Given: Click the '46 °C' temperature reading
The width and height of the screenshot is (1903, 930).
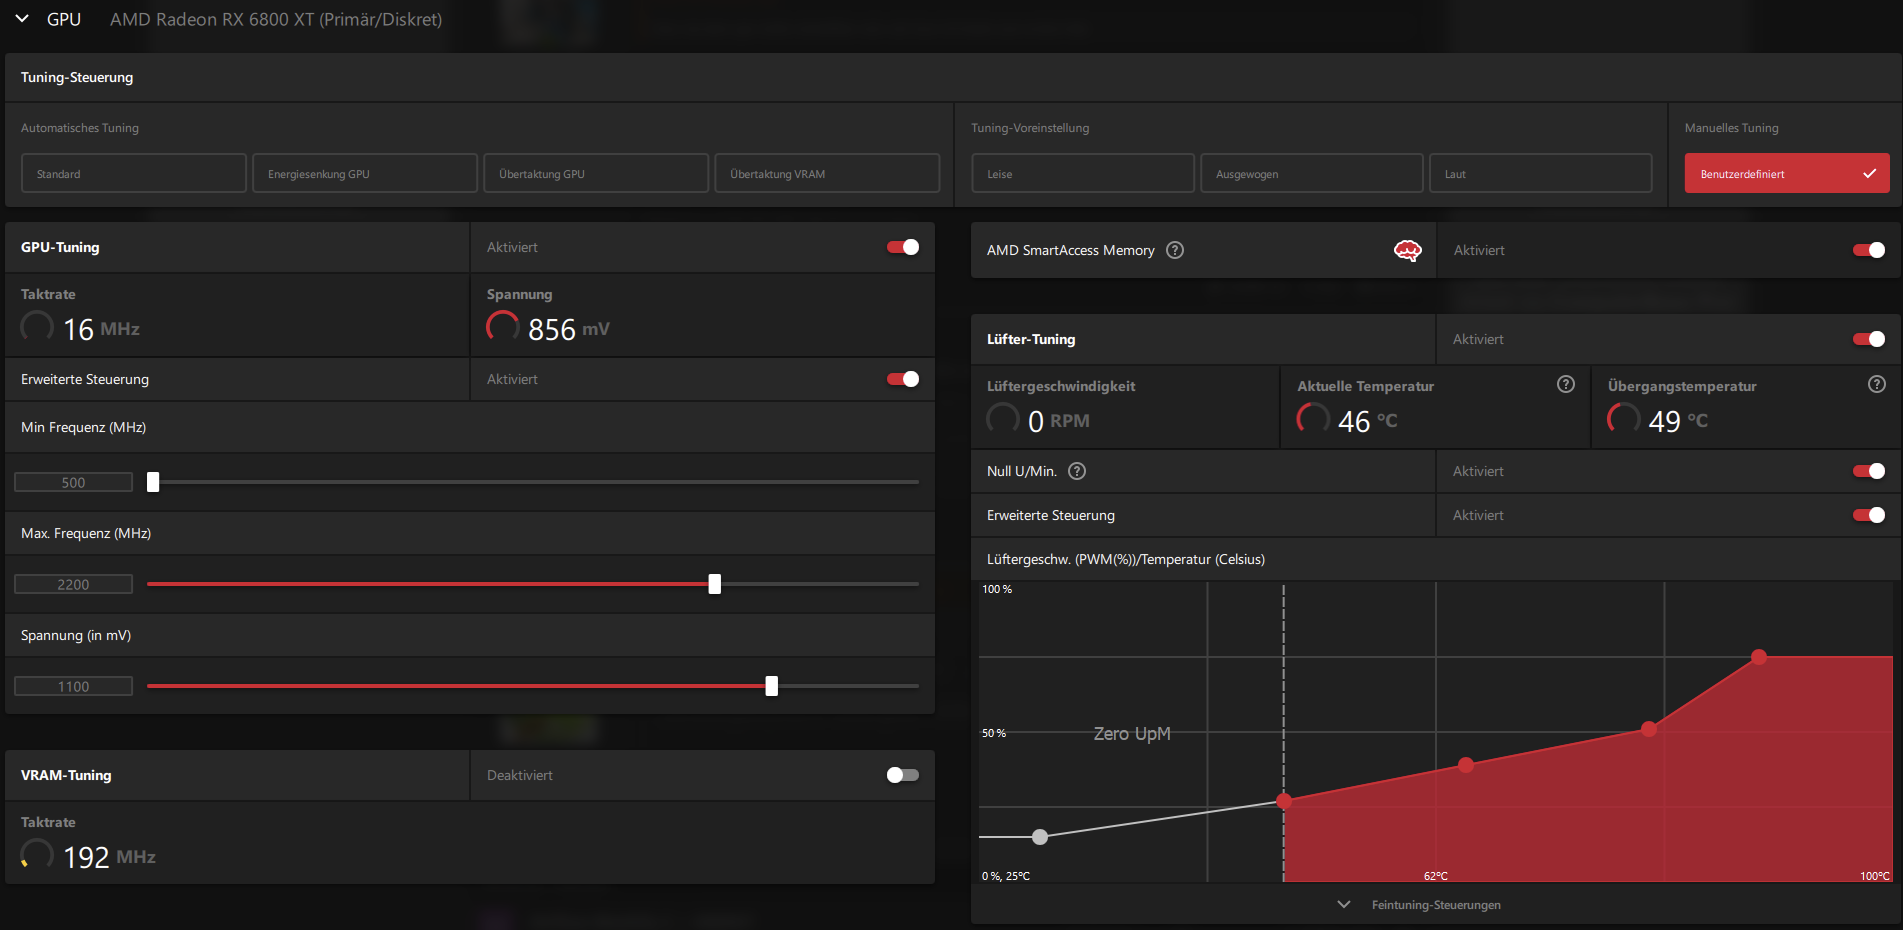Looking at the screenshot, I should coord(1368,421).
